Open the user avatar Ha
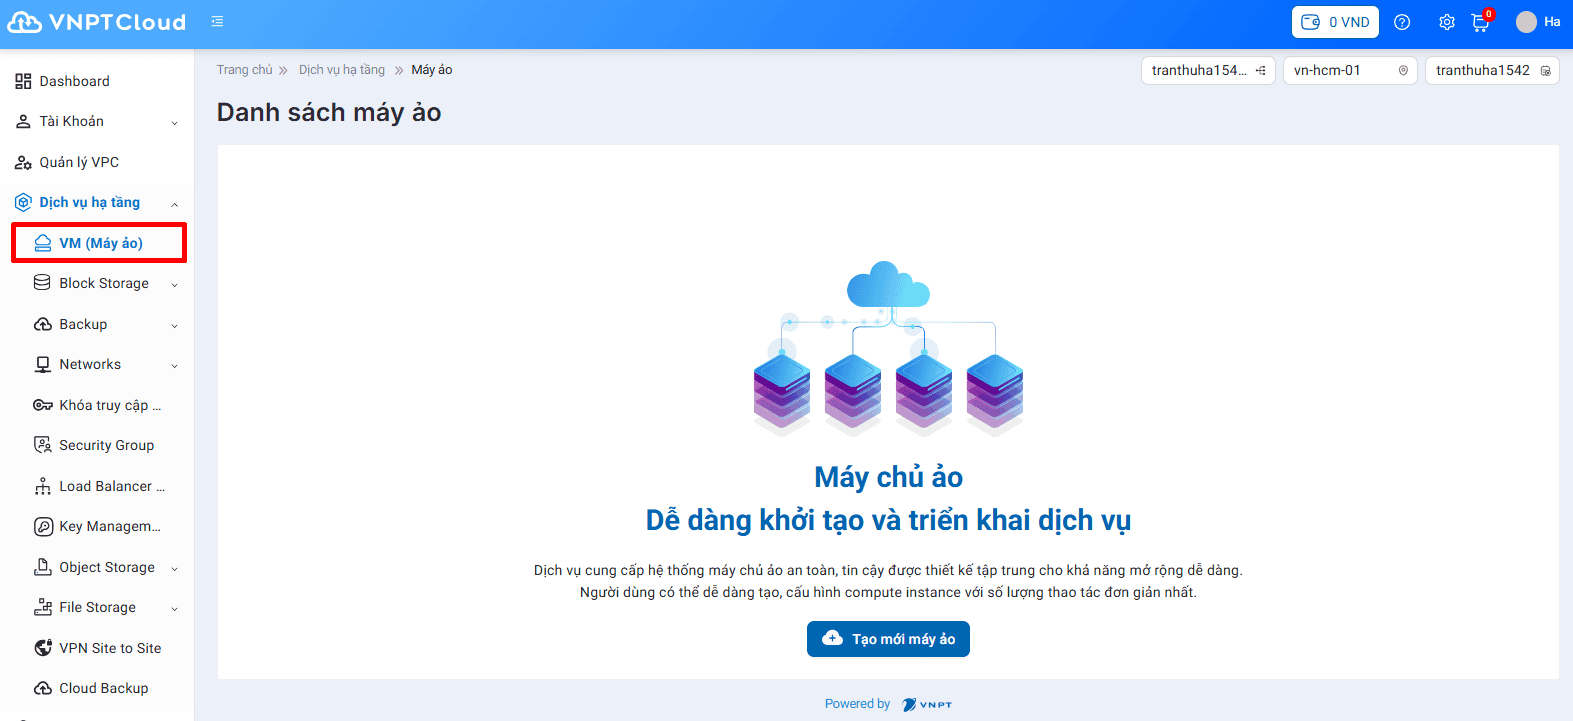 pyautogui.click(x=1538, y=22)
